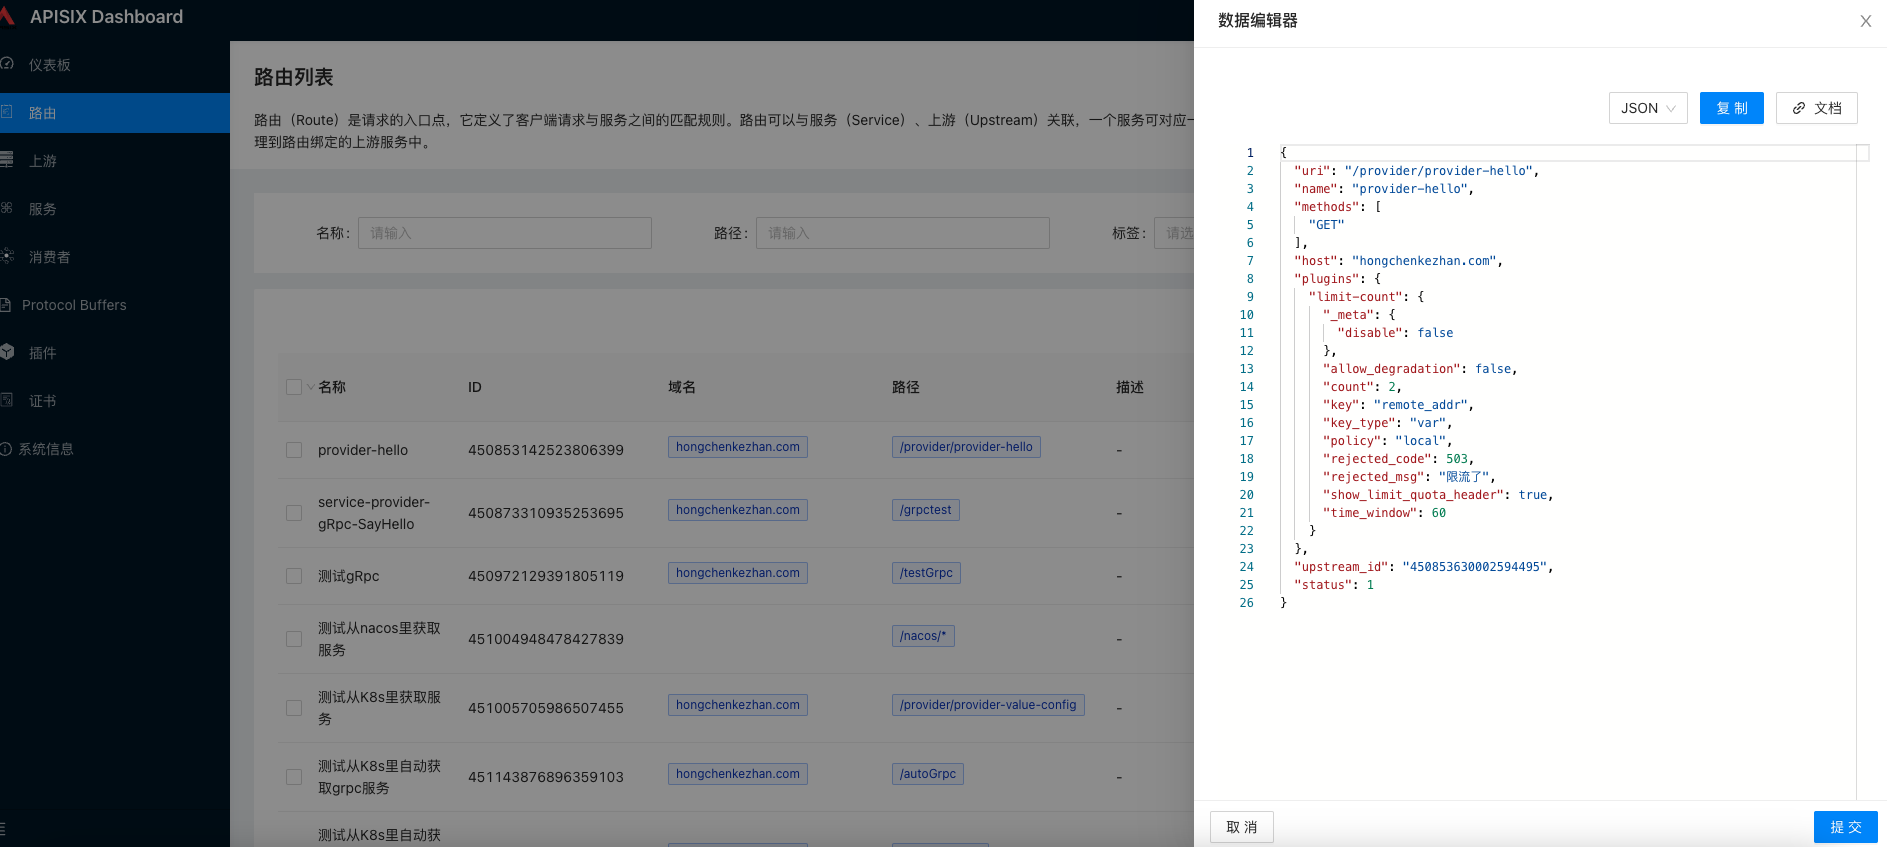Click the "time_window": 60 line in editor

[x=1384, y=513]
